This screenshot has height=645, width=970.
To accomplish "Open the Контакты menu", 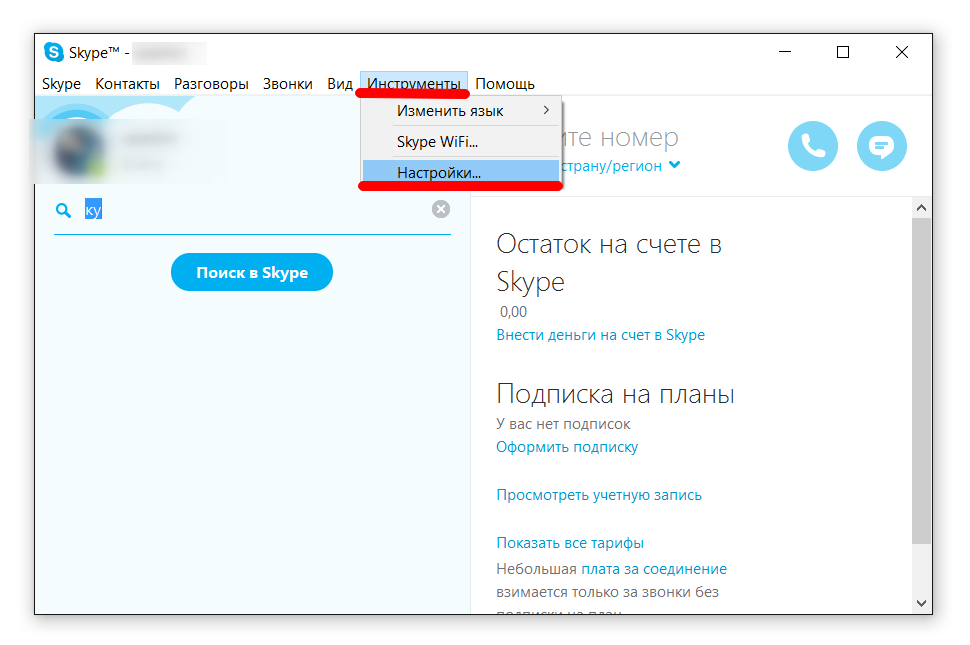I will 127,84.
